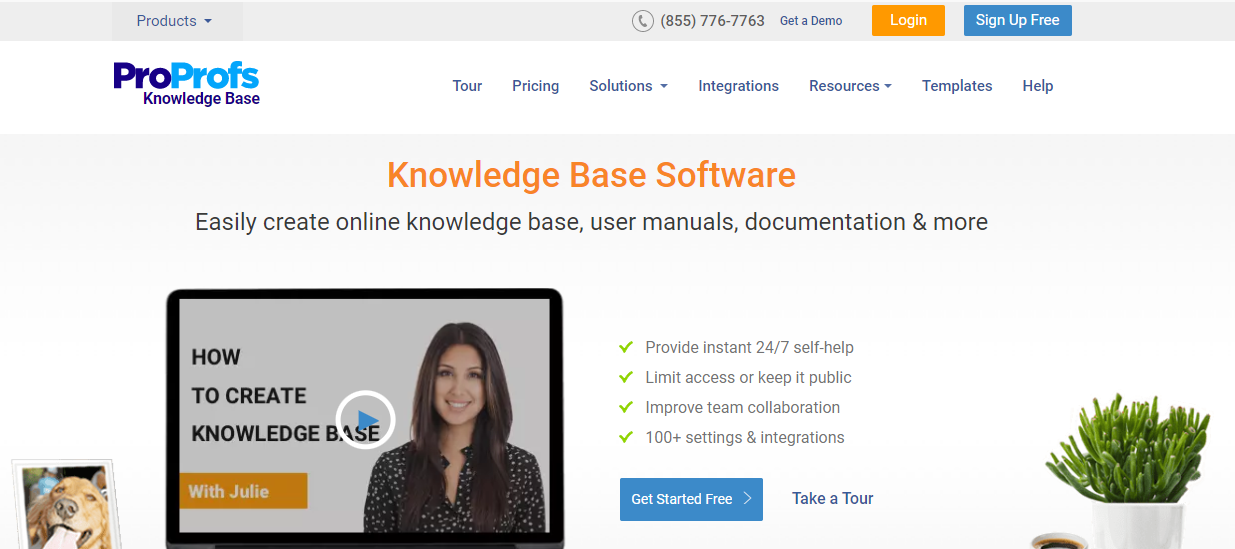Image resolution: width=1235 pixels, height=549 pixels.
Task: Click the 'With Julie' orange label
Action: (x=243, y=491)
